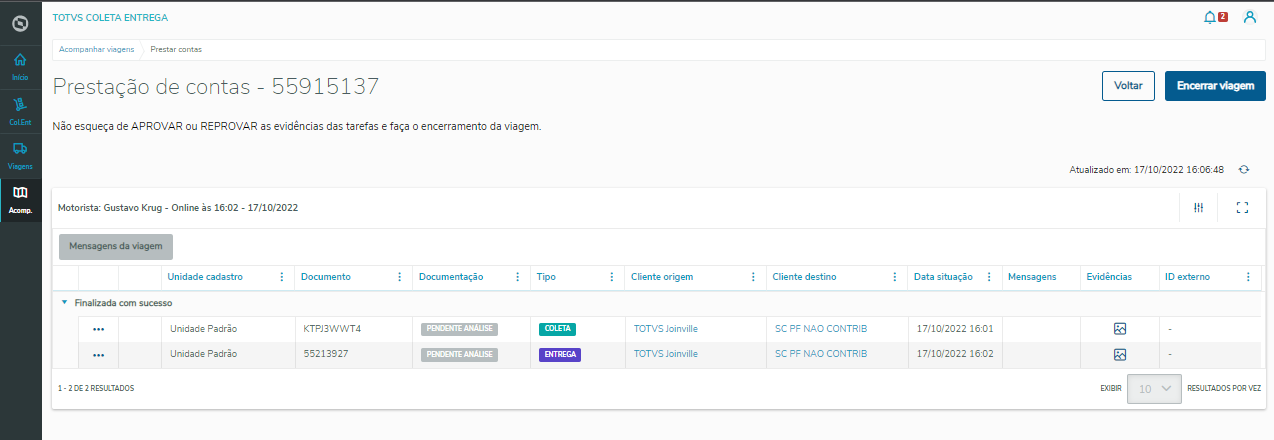Click the Cliente origem column header text
The height and width of the screenshot is (440, 1274).
tap(662, 277)
